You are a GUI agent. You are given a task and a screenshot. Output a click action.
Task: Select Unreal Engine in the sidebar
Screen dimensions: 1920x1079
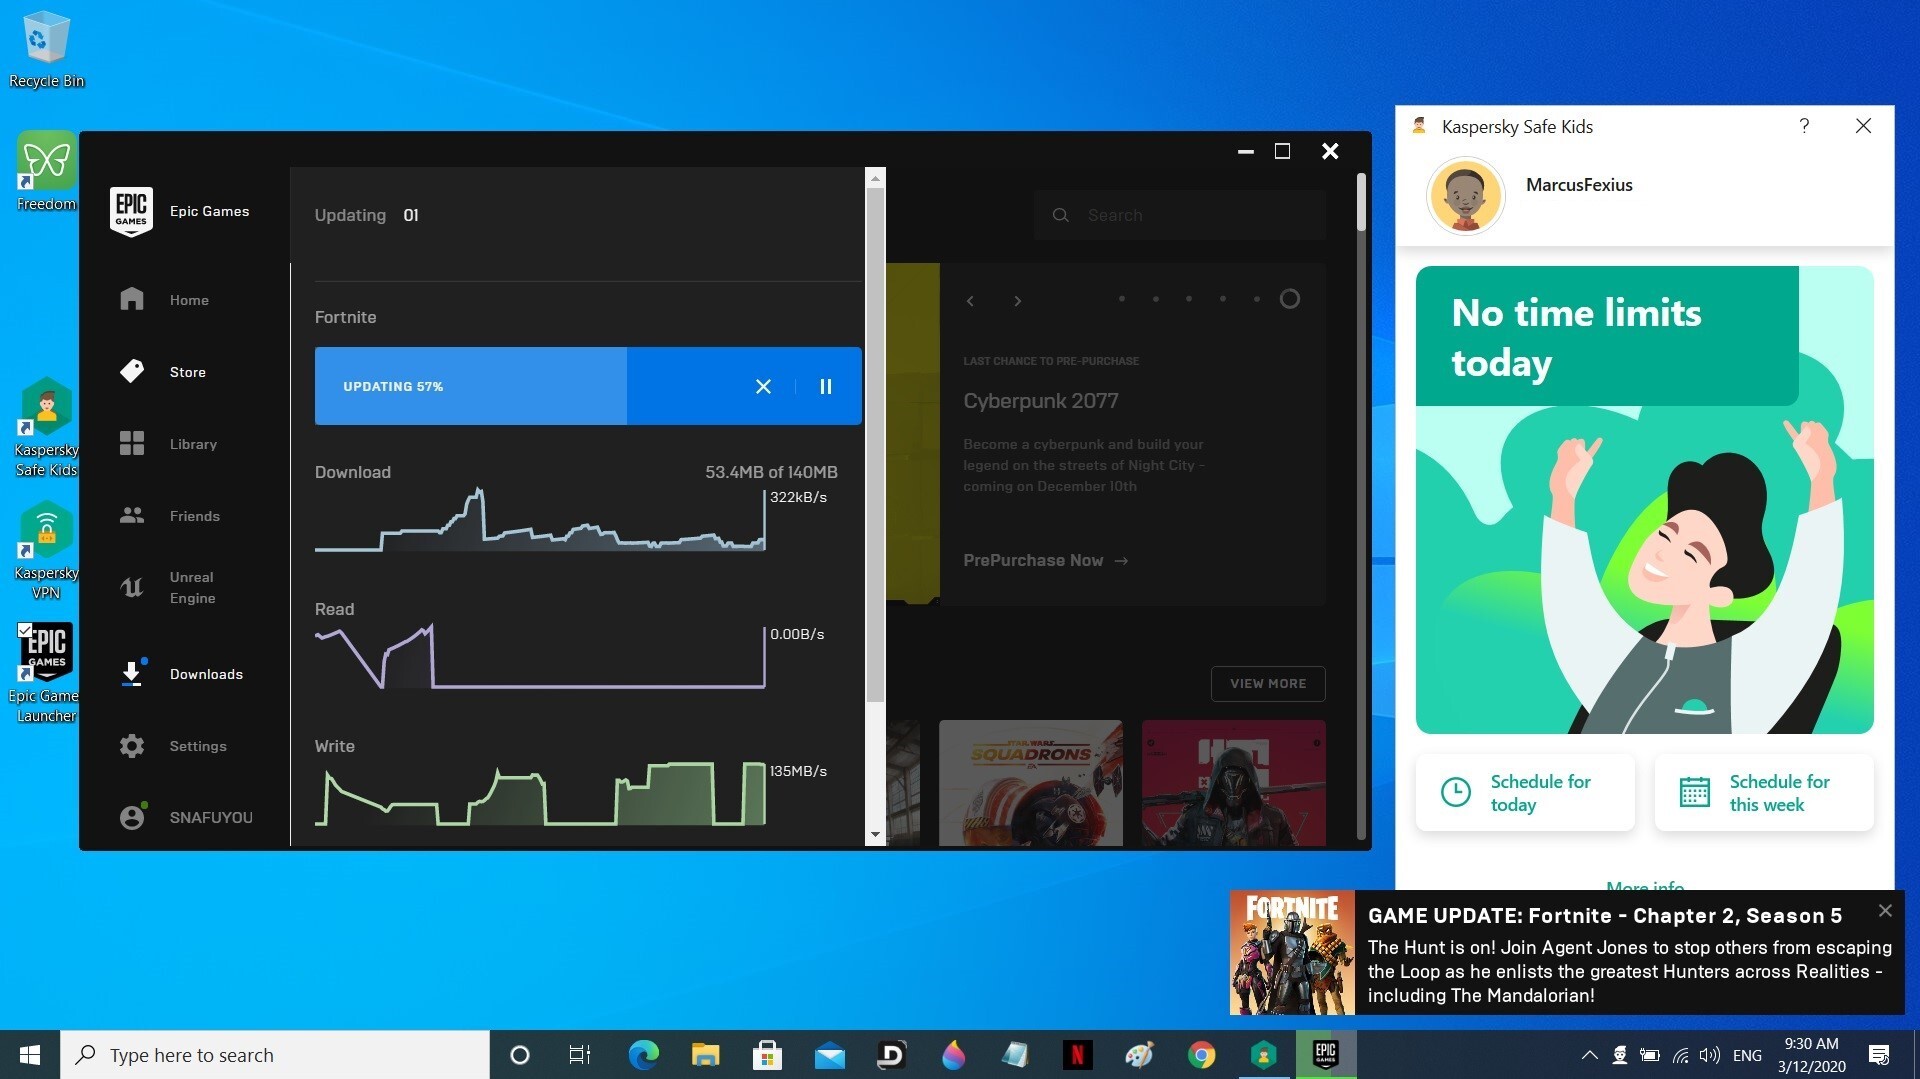click(168, 588)
